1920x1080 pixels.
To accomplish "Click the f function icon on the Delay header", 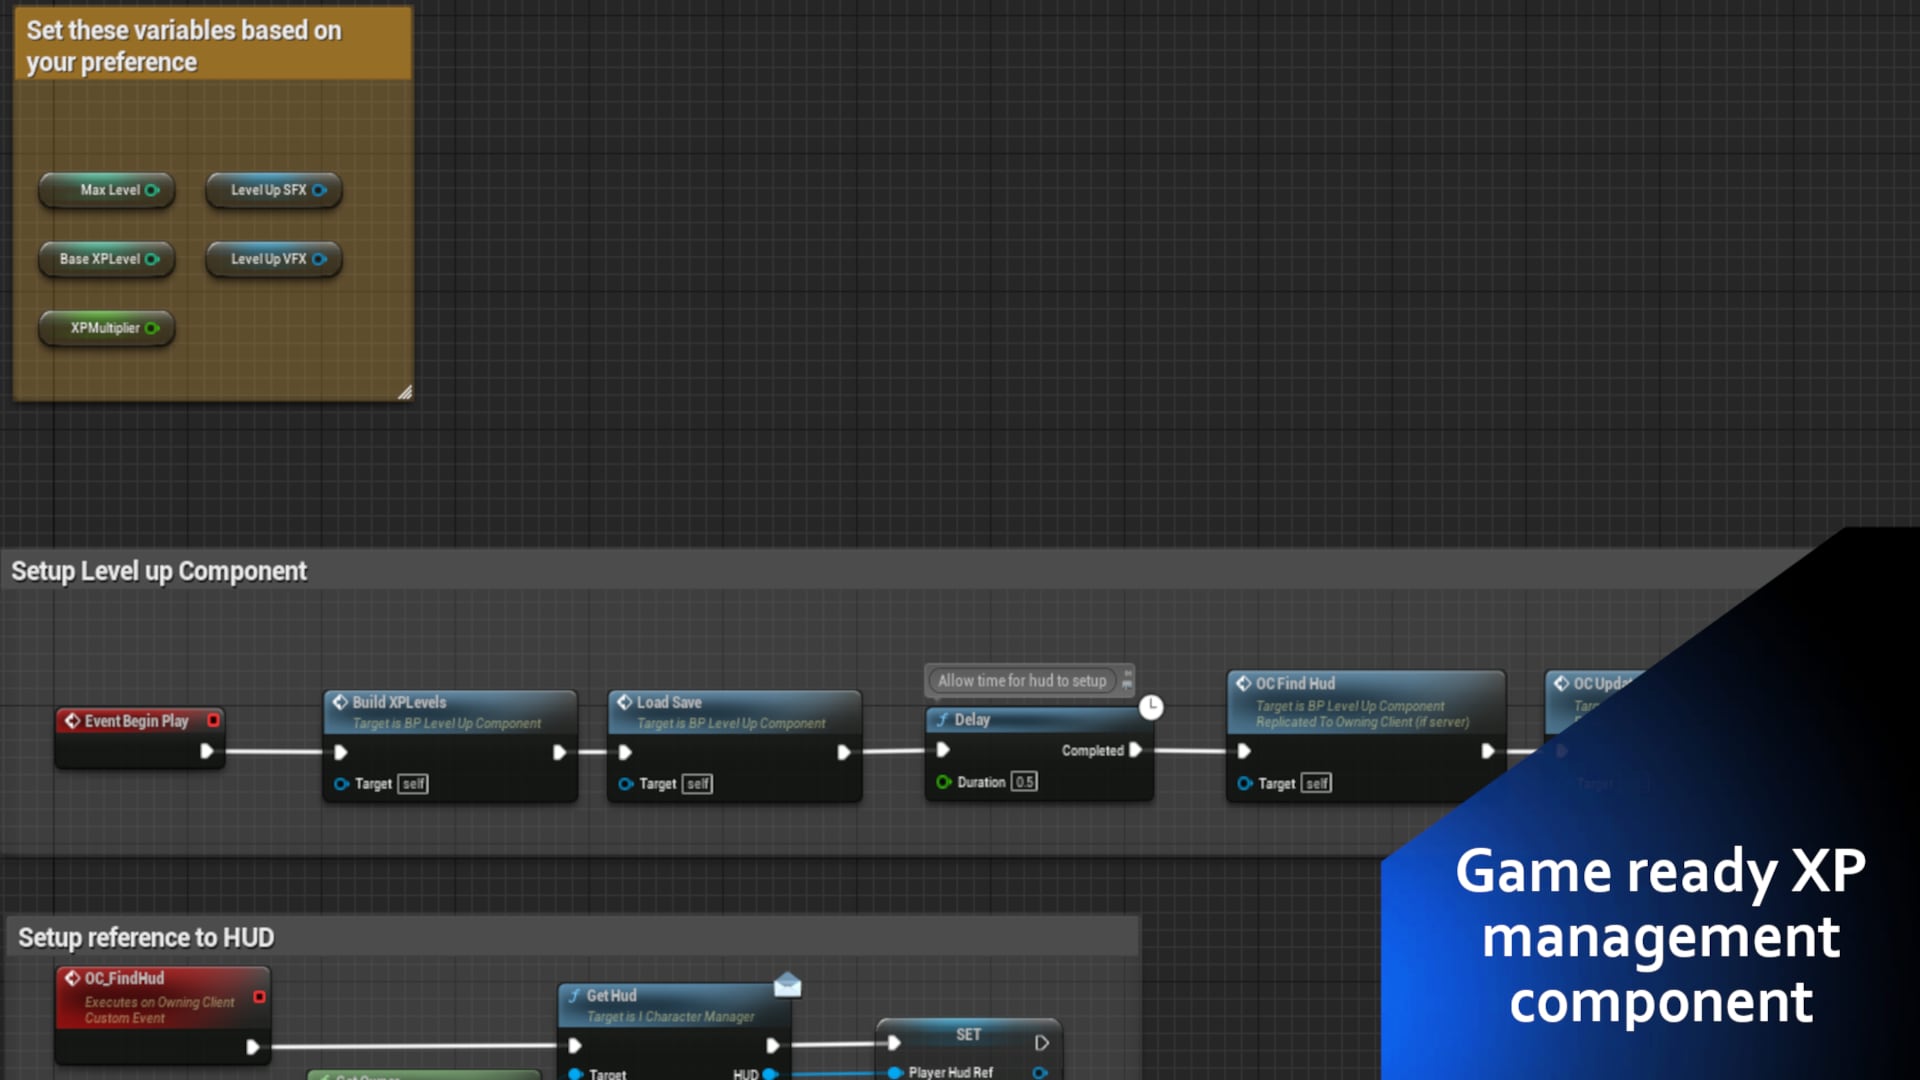I will click(x=943, y=720).
